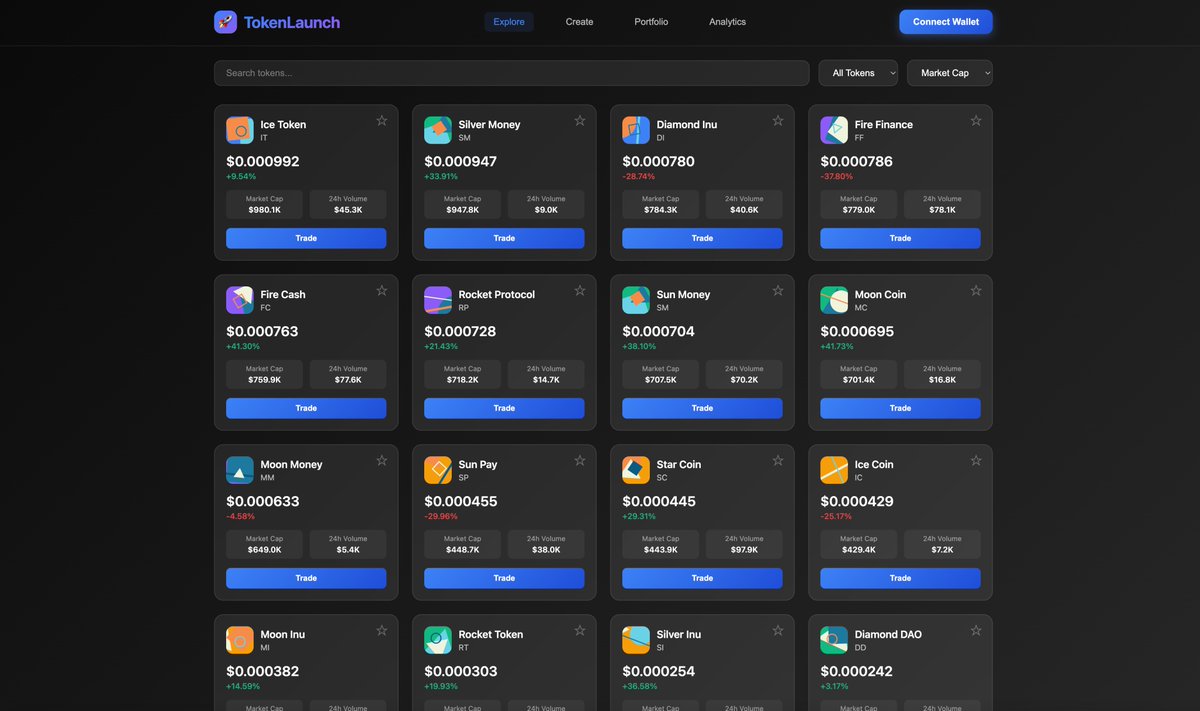Click the Fire Cash avatar icon
This screenshot has height=711, width=1200.
tap(240, 300)
